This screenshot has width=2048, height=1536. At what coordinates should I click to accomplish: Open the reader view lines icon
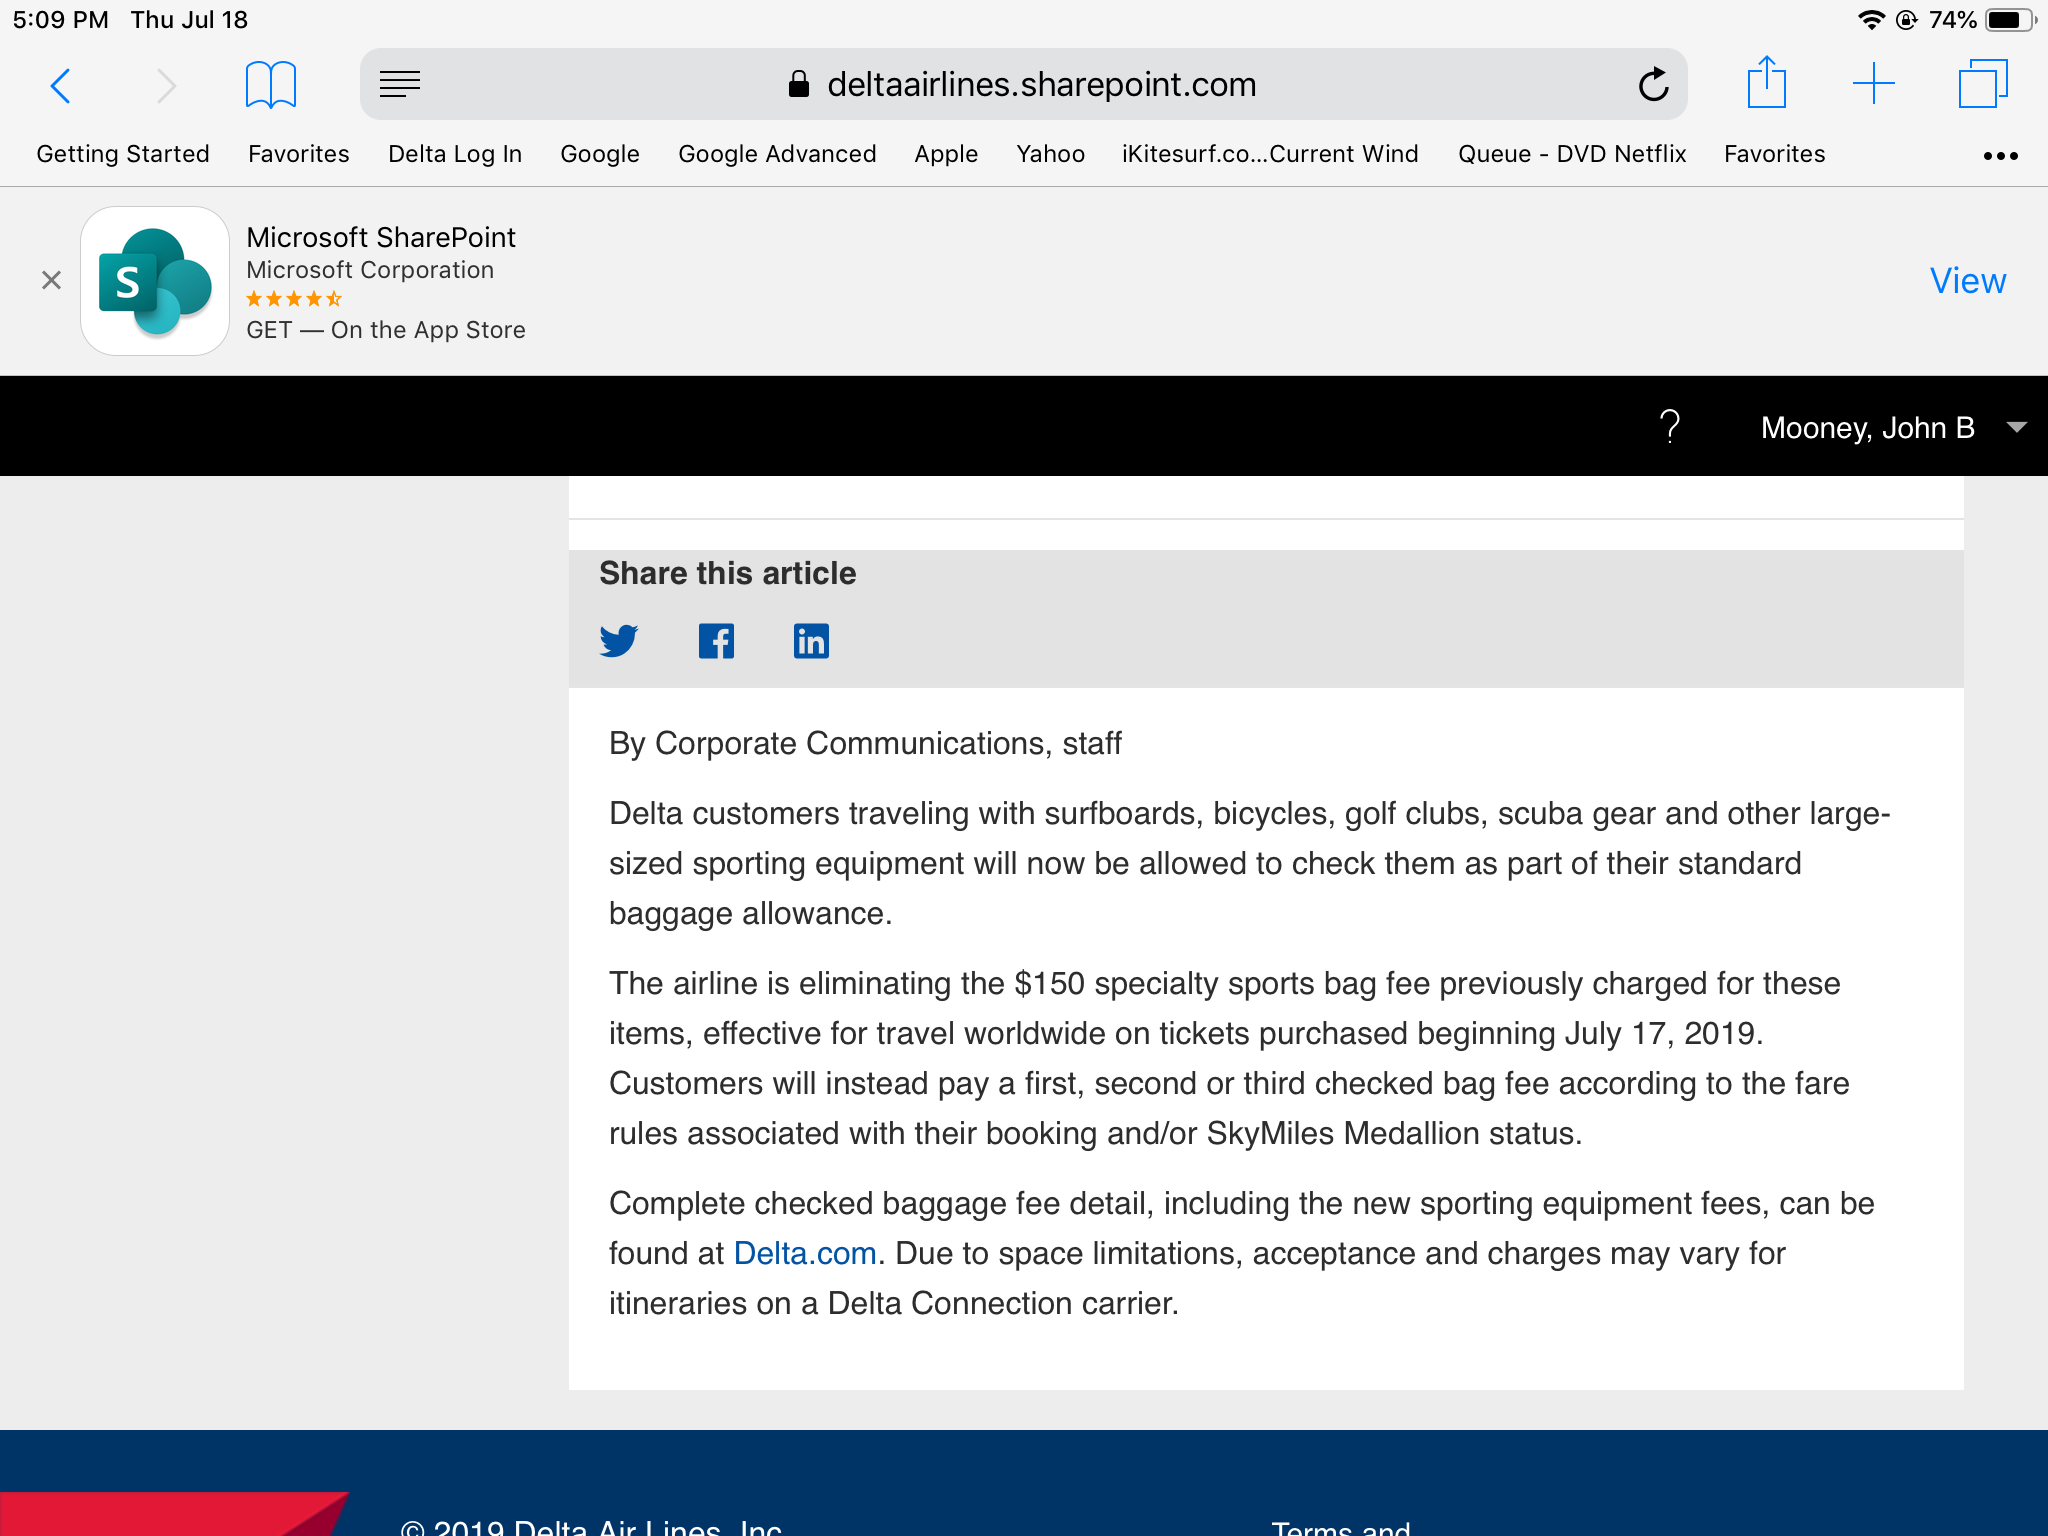coord(400,84)
